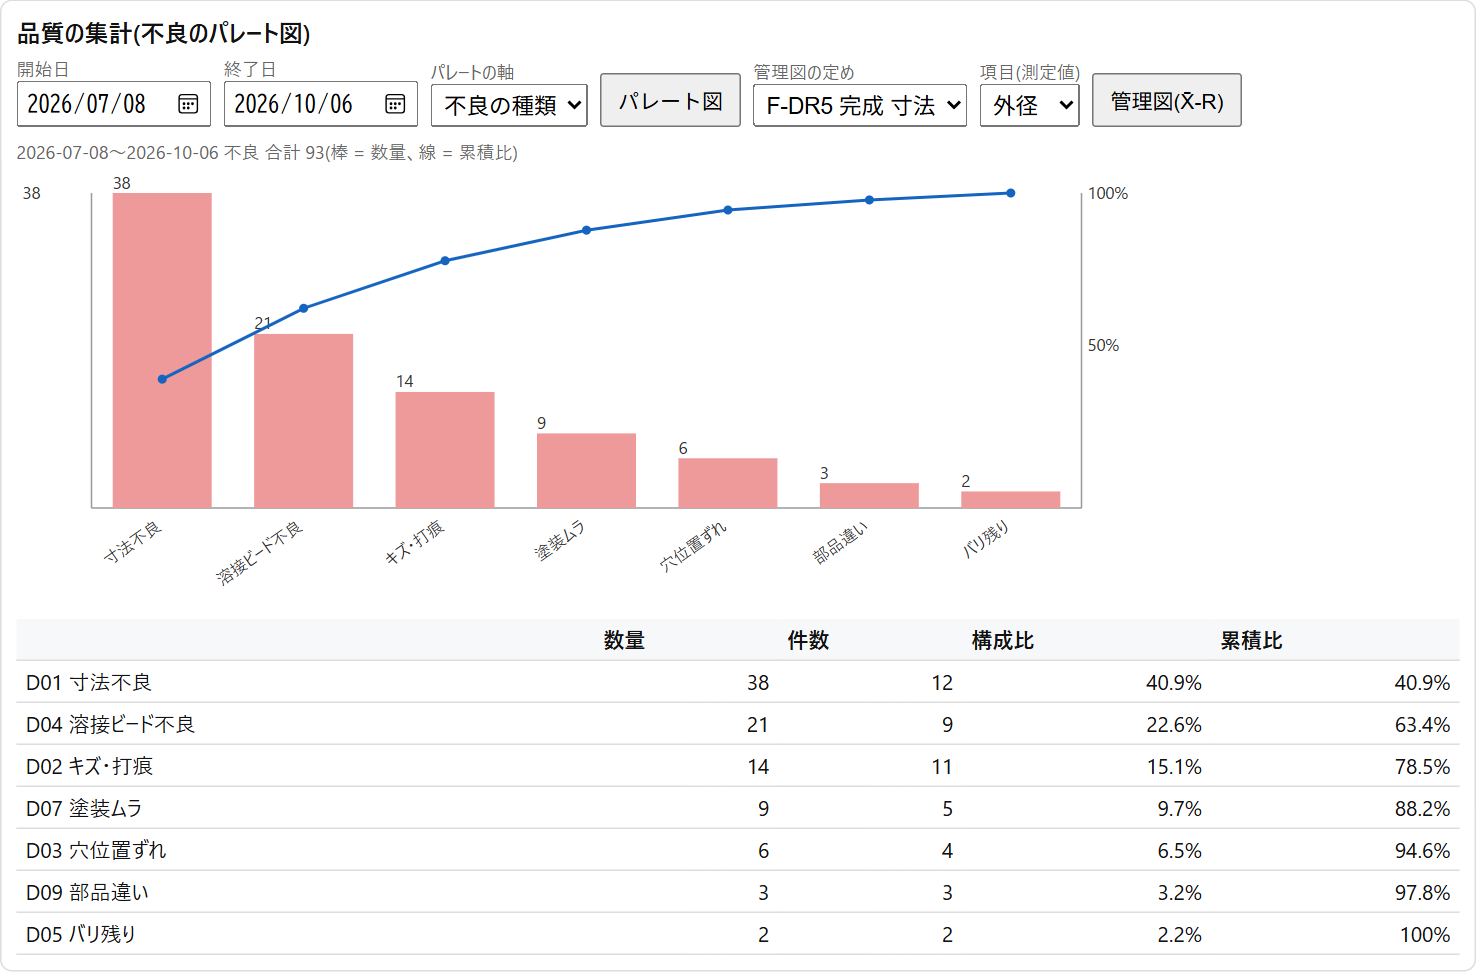Click the 件数 column header

click(x=808, y=641)
